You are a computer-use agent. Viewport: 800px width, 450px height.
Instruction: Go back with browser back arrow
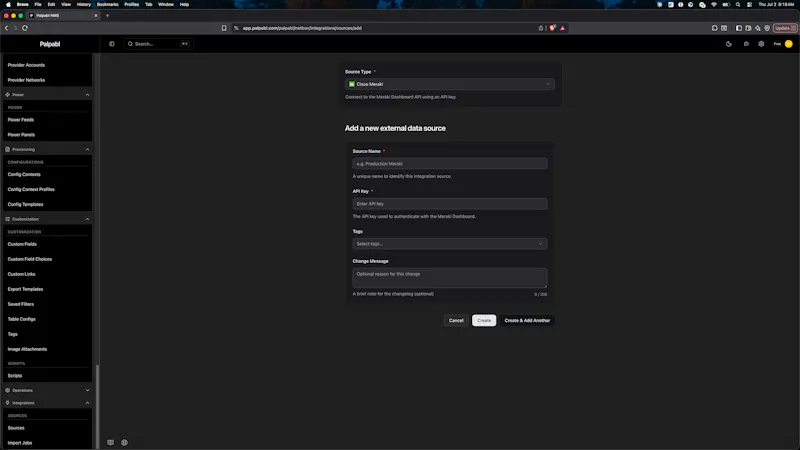(7, 28)
